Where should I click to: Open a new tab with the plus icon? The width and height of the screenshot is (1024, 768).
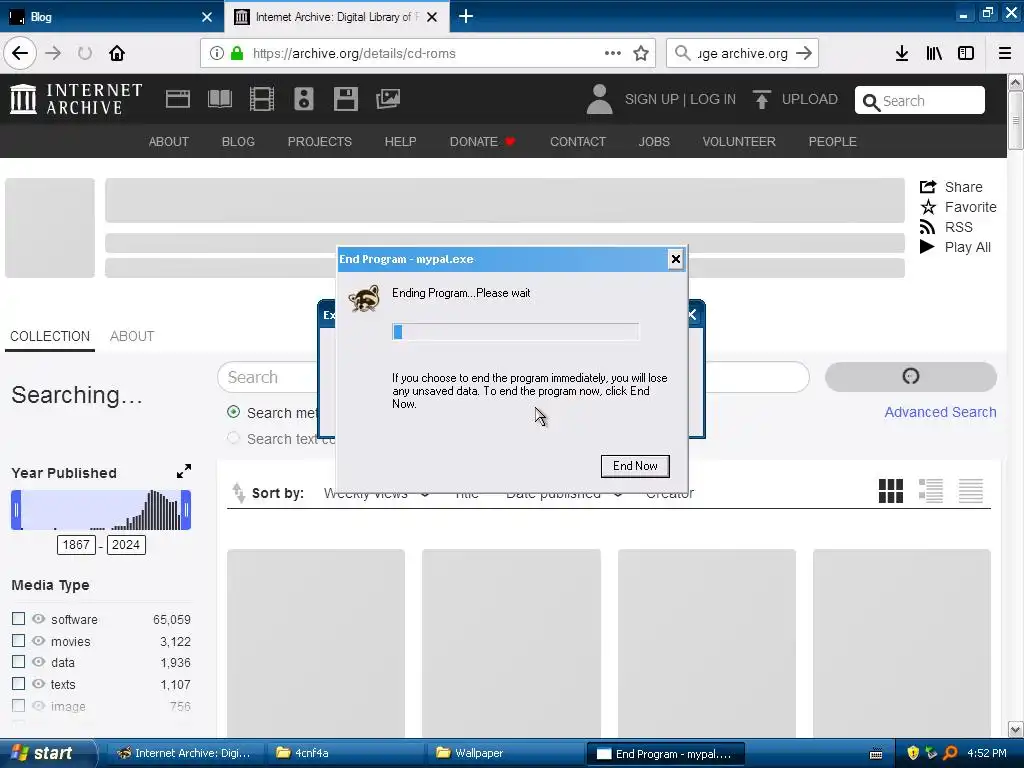(466, 16)
